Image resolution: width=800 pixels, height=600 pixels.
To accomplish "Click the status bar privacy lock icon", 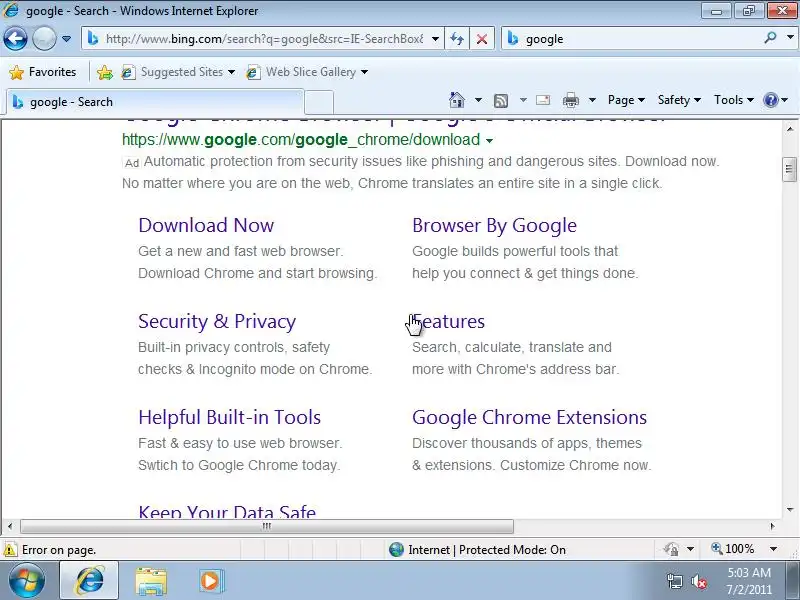I will 671,549.
